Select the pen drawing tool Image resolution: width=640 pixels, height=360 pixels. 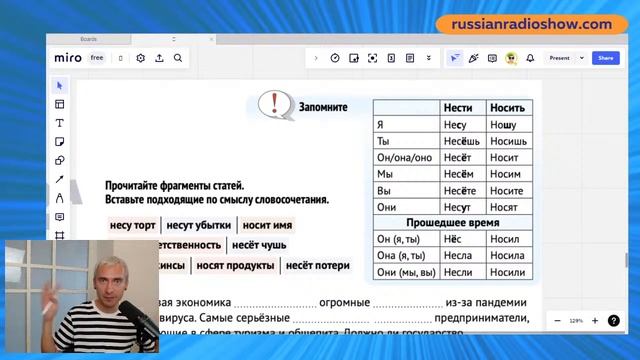point(60,198)
